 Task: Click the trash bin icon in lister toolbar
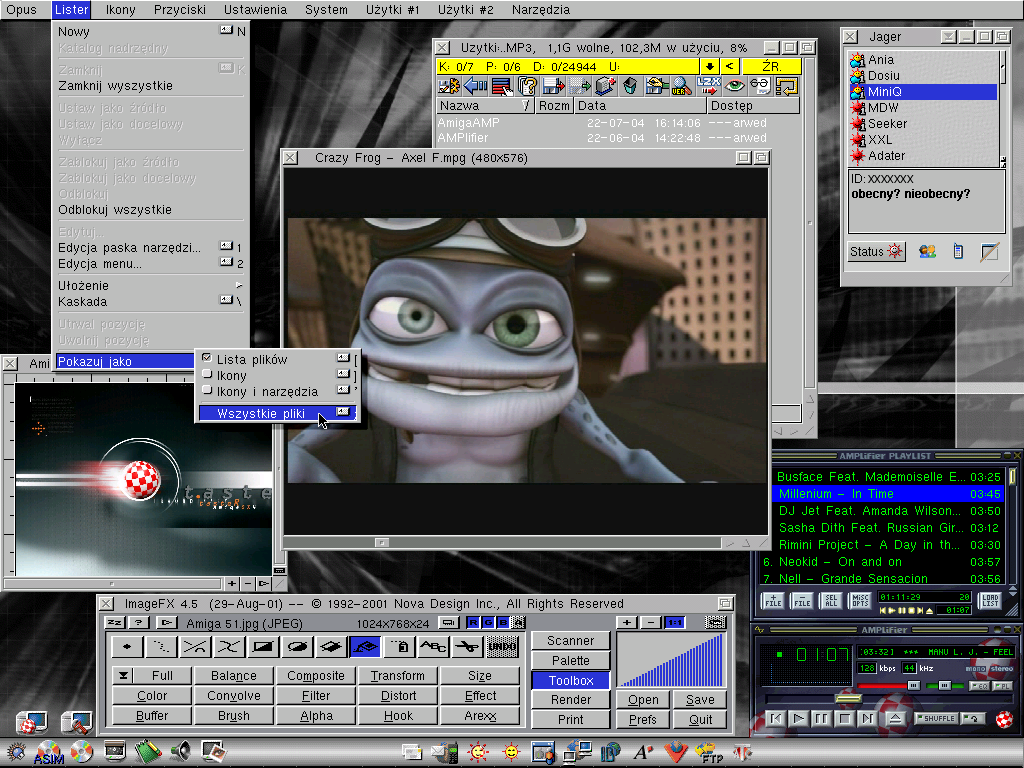click(x=631, y=86)
